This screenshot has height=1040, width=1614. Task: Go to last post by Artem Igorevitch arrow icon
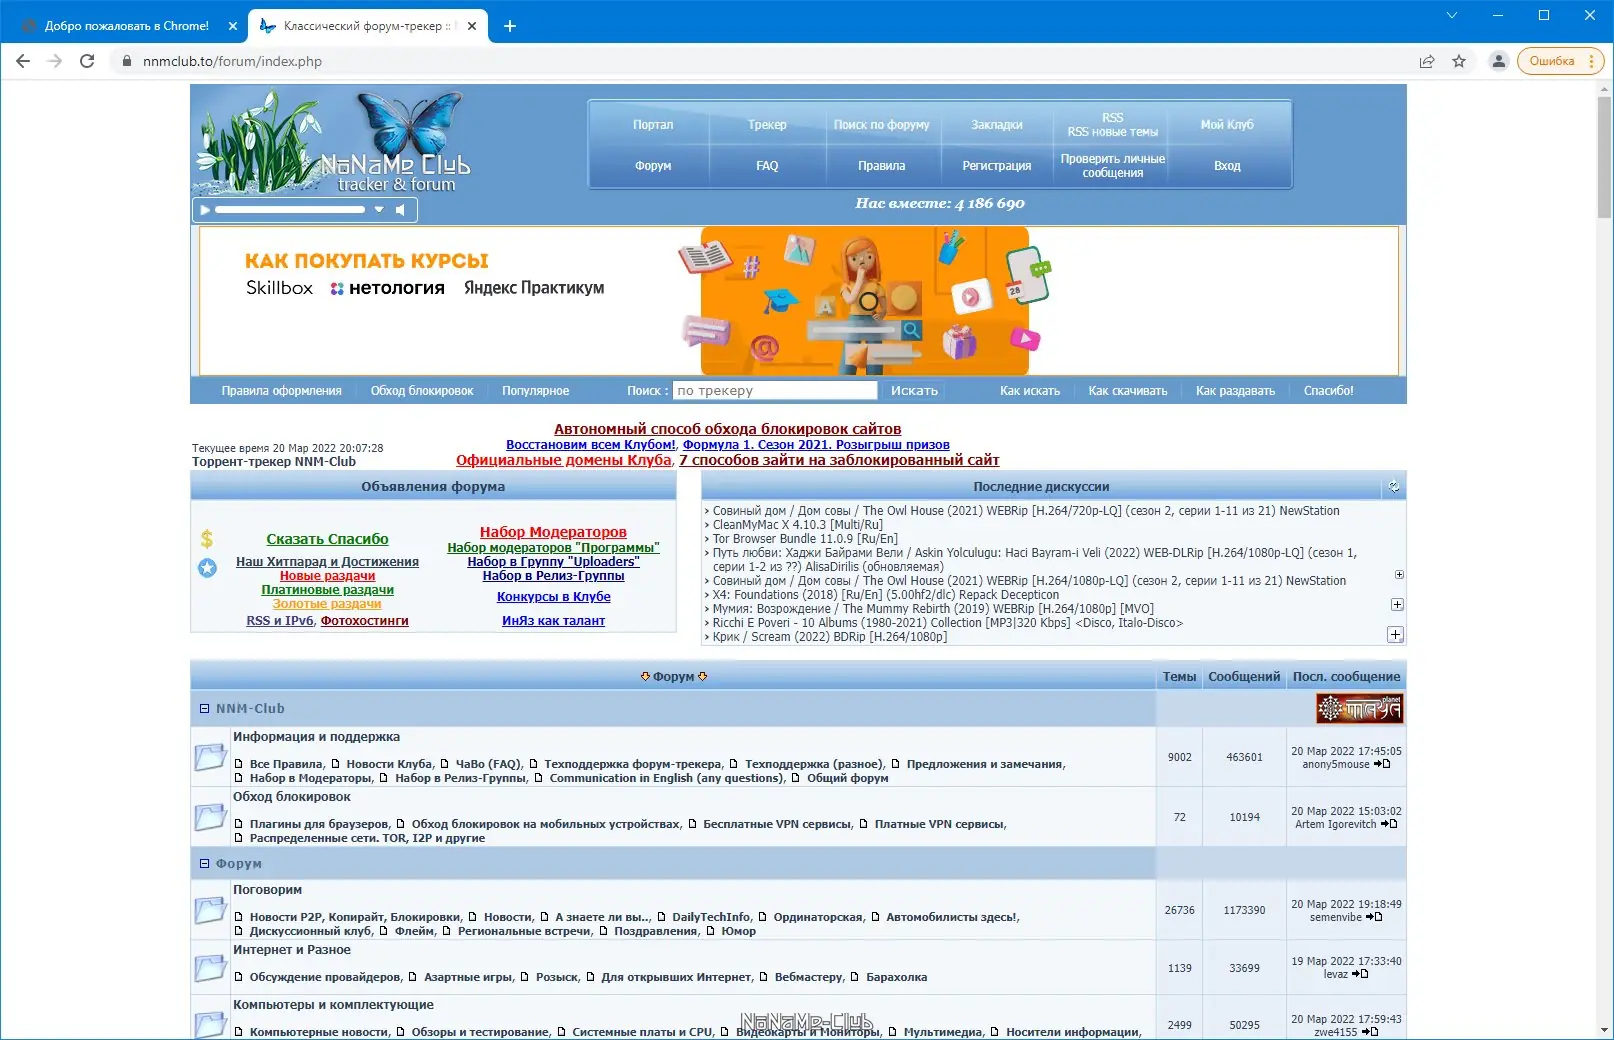(1389, 824)
